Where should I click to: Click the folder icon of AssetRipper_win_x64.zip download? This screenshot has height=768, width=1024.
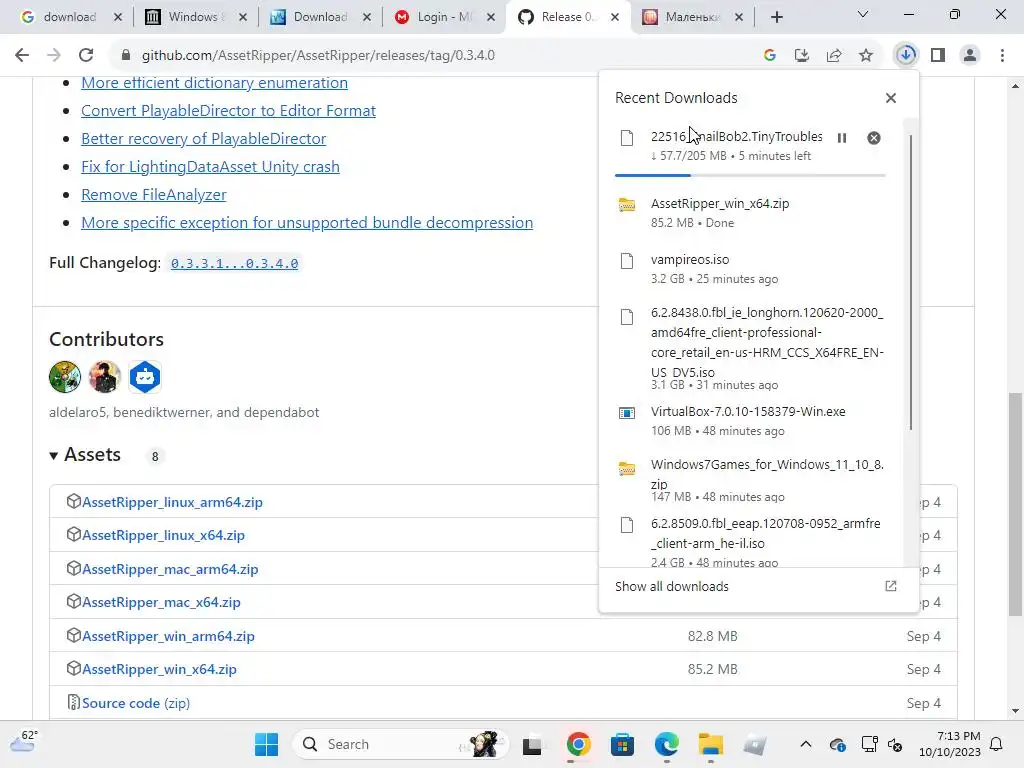627,204
